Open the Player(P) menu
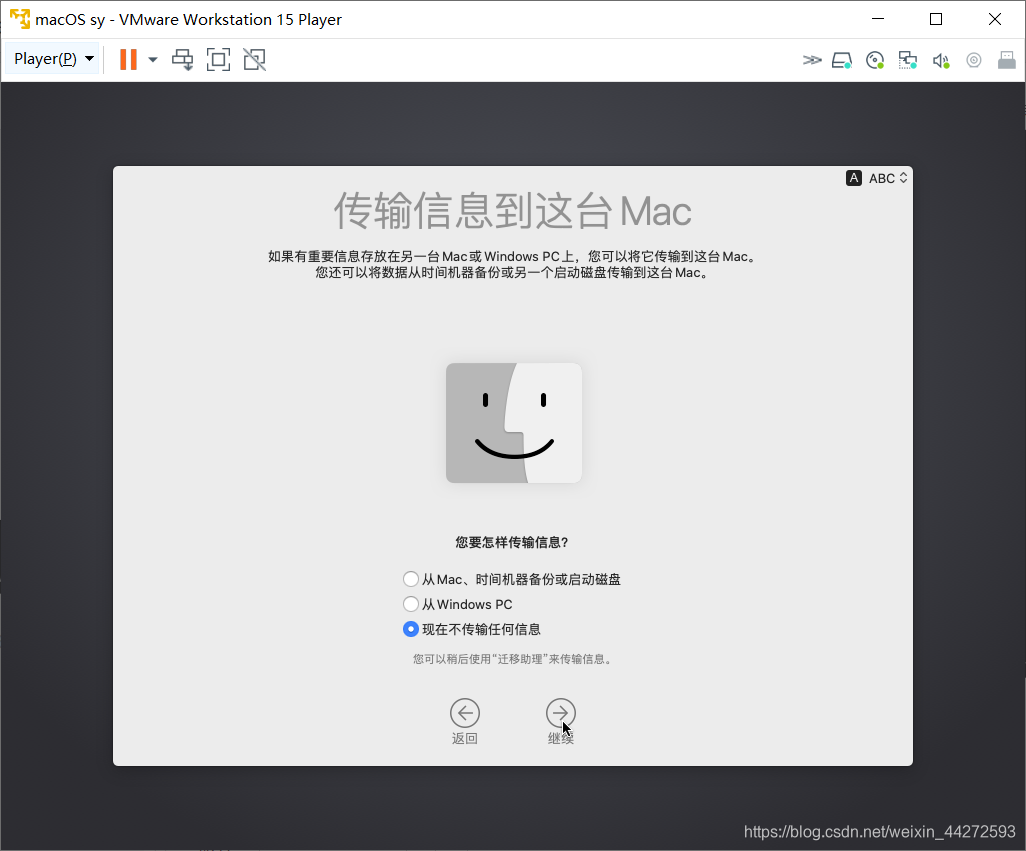Screen dimensions: 1026x851 tap(54, 59)
